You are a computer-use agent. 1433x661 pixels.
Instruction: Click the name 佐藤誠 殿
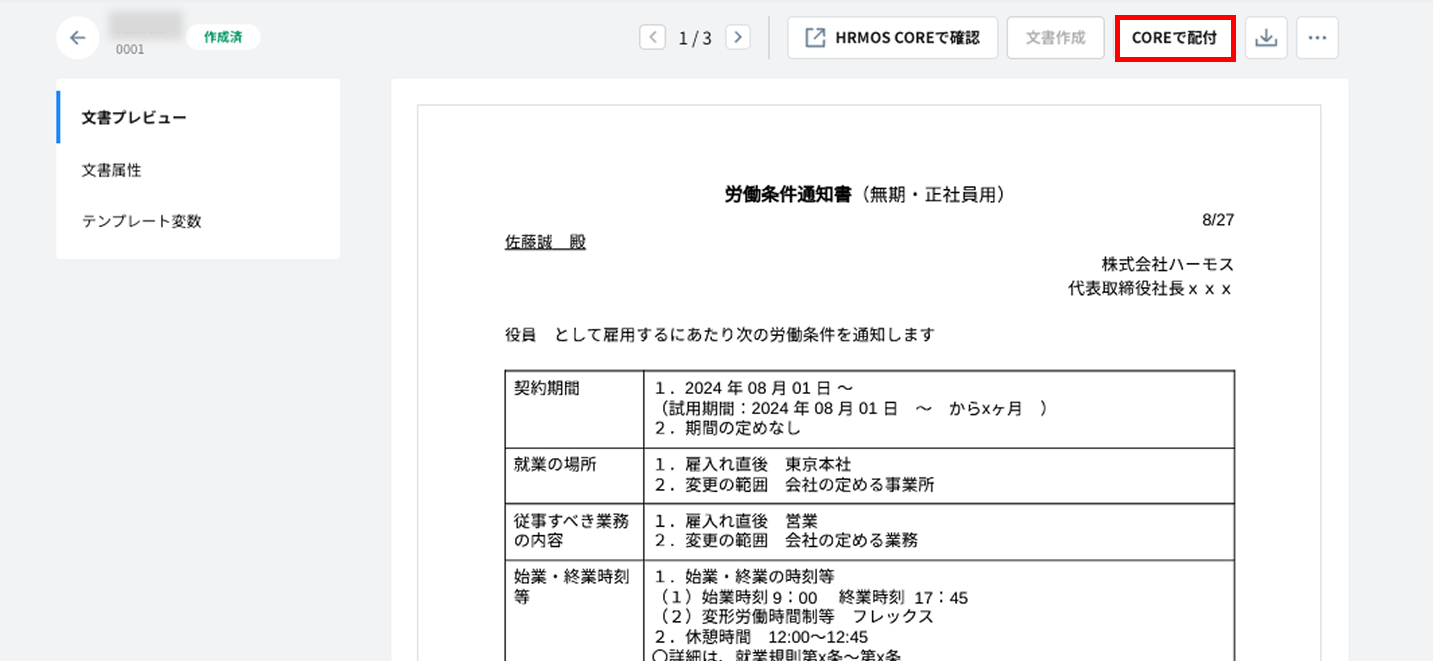[545, 242]
